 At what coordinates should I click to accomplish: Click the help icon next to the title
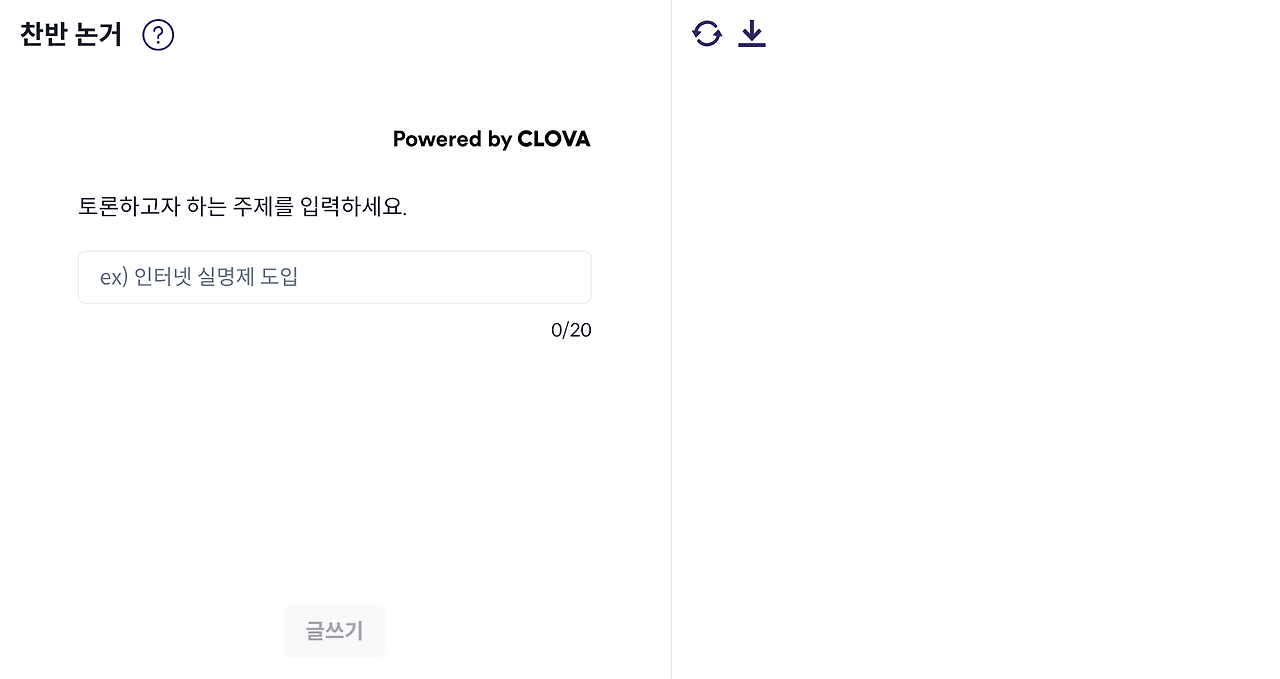click(157, 34)
